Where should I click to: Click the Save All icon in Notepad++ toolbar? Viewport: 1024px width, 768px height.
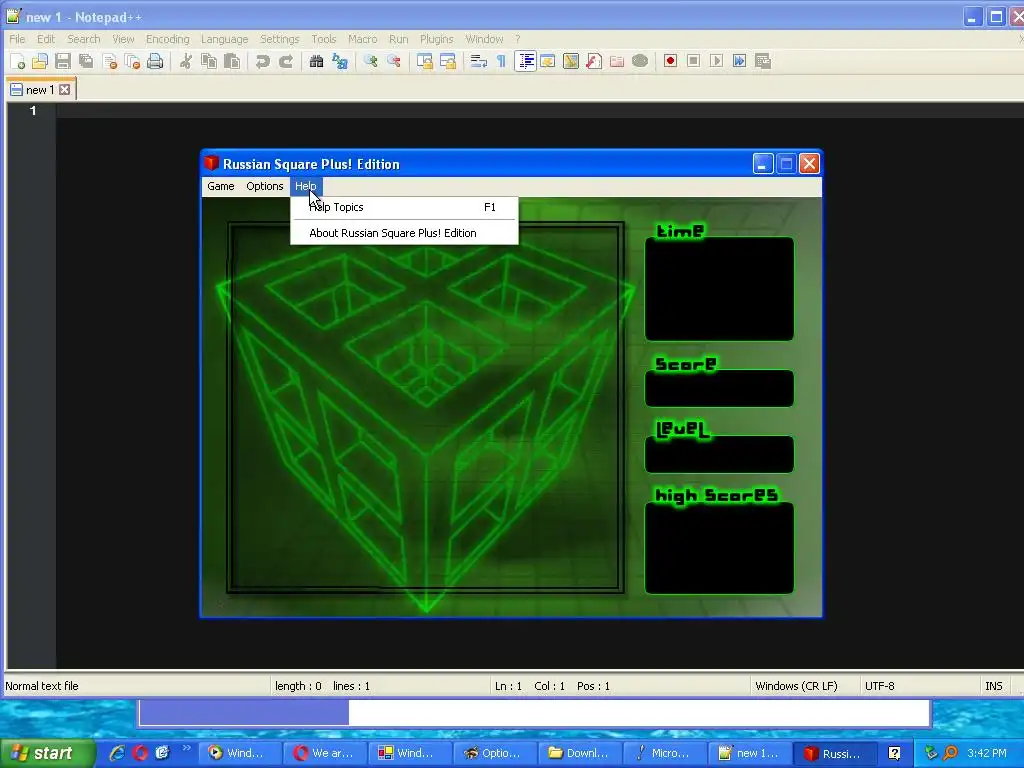[x=86, y=61]
